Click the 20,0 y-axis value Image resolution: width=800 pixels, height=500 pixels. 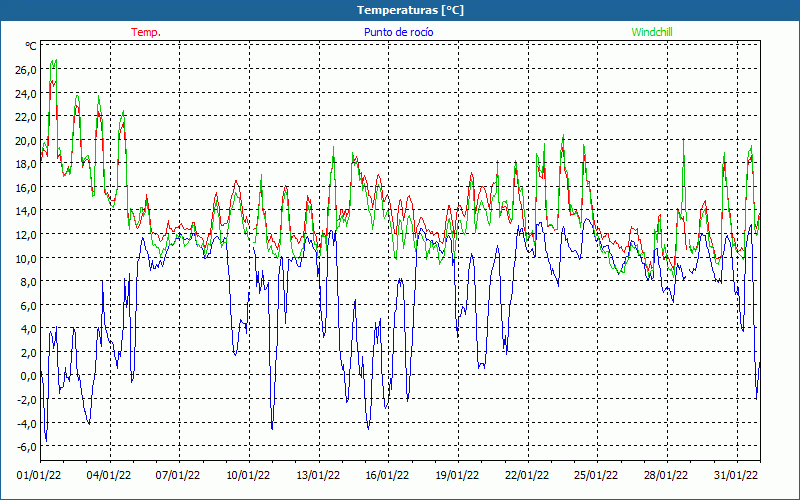[26, 141]
